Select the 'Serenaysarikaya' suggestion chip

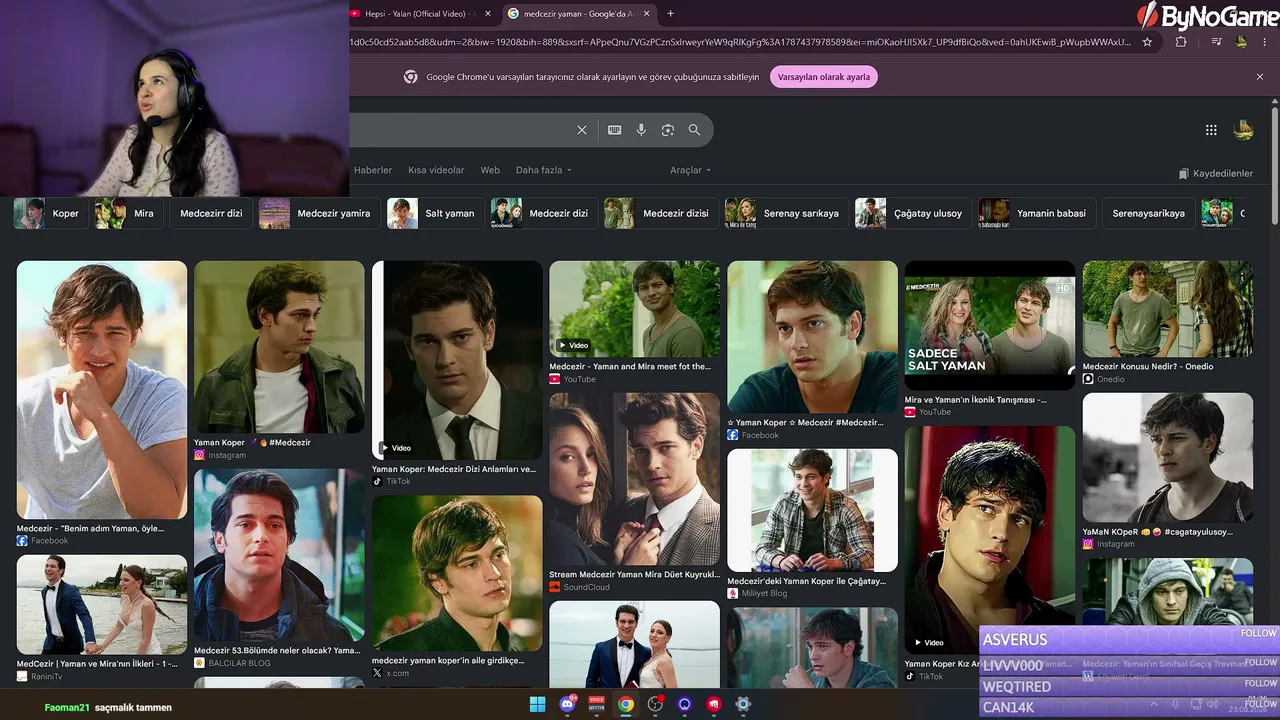pos(1148,213)
